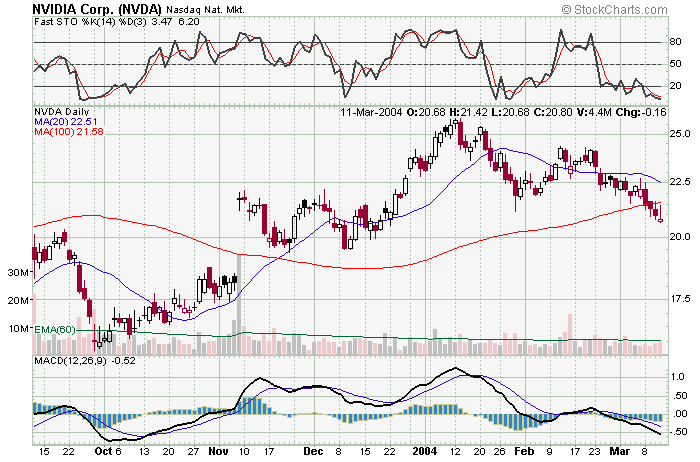700x462 pixels.
Task: Click the 30M volume axis label
Action: pos(18,272)
